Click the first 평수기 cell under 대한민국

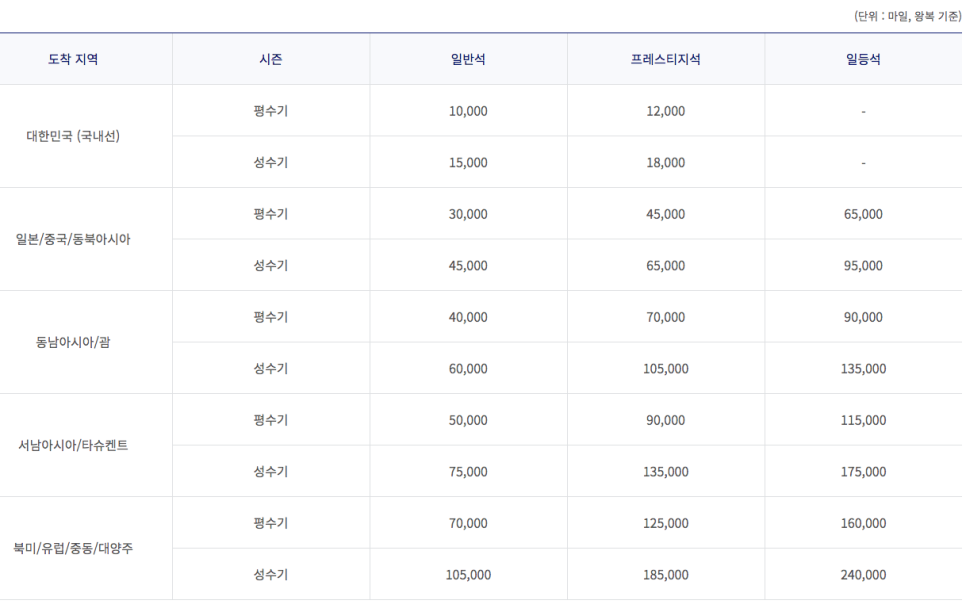point(271,110)
